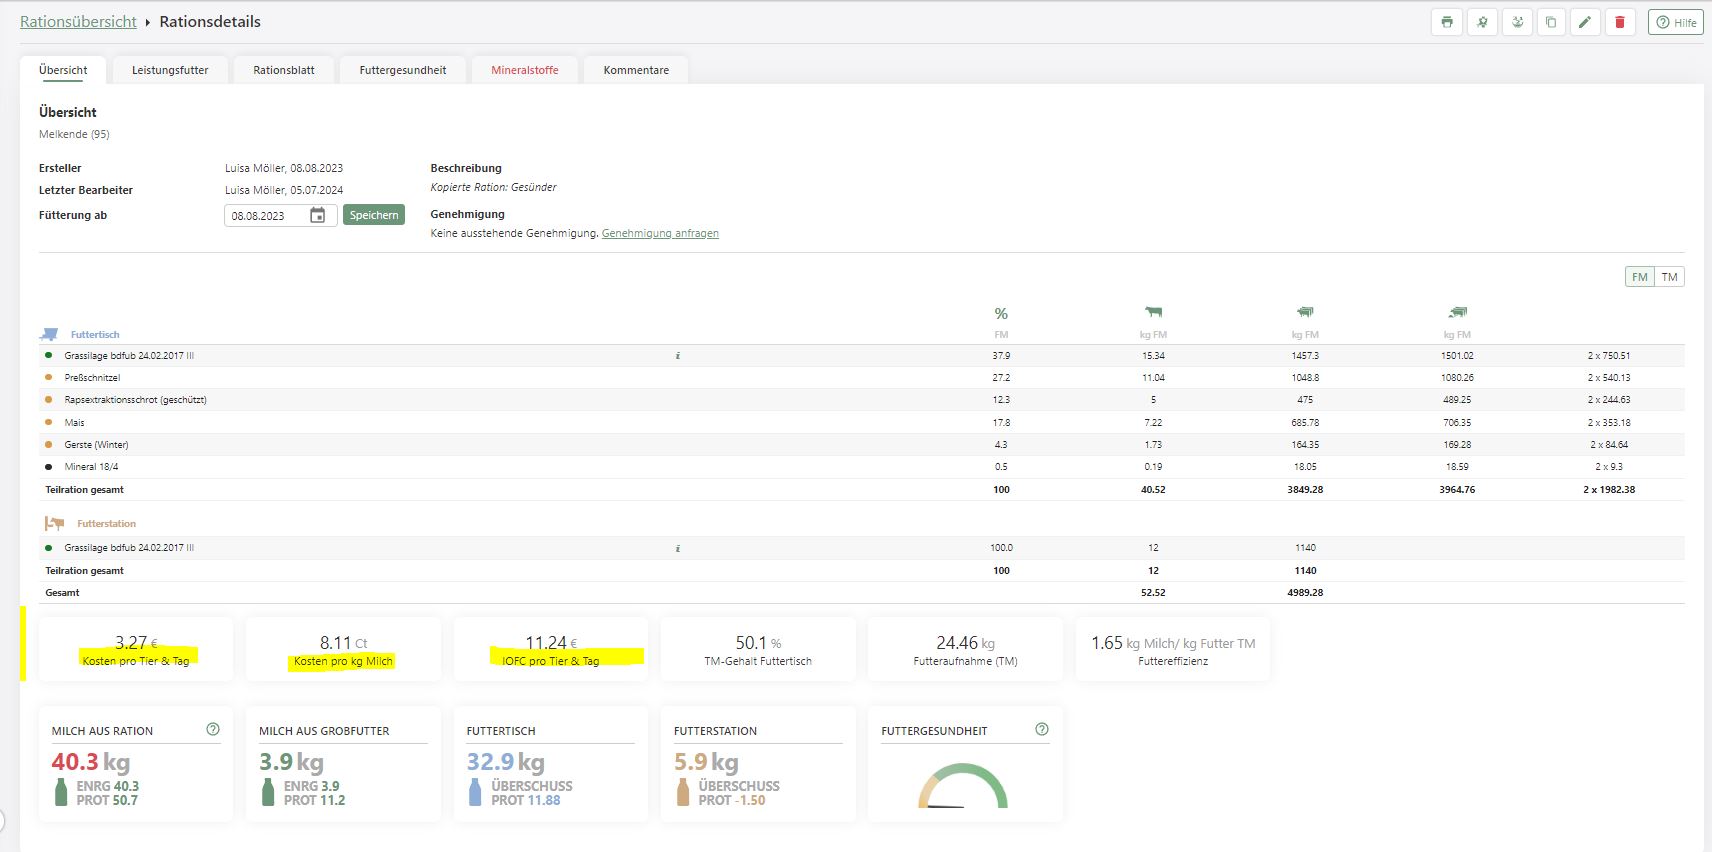Click green dot beside Futtertisch Grassilage
1712x852 pixels.
click(48, 355)
